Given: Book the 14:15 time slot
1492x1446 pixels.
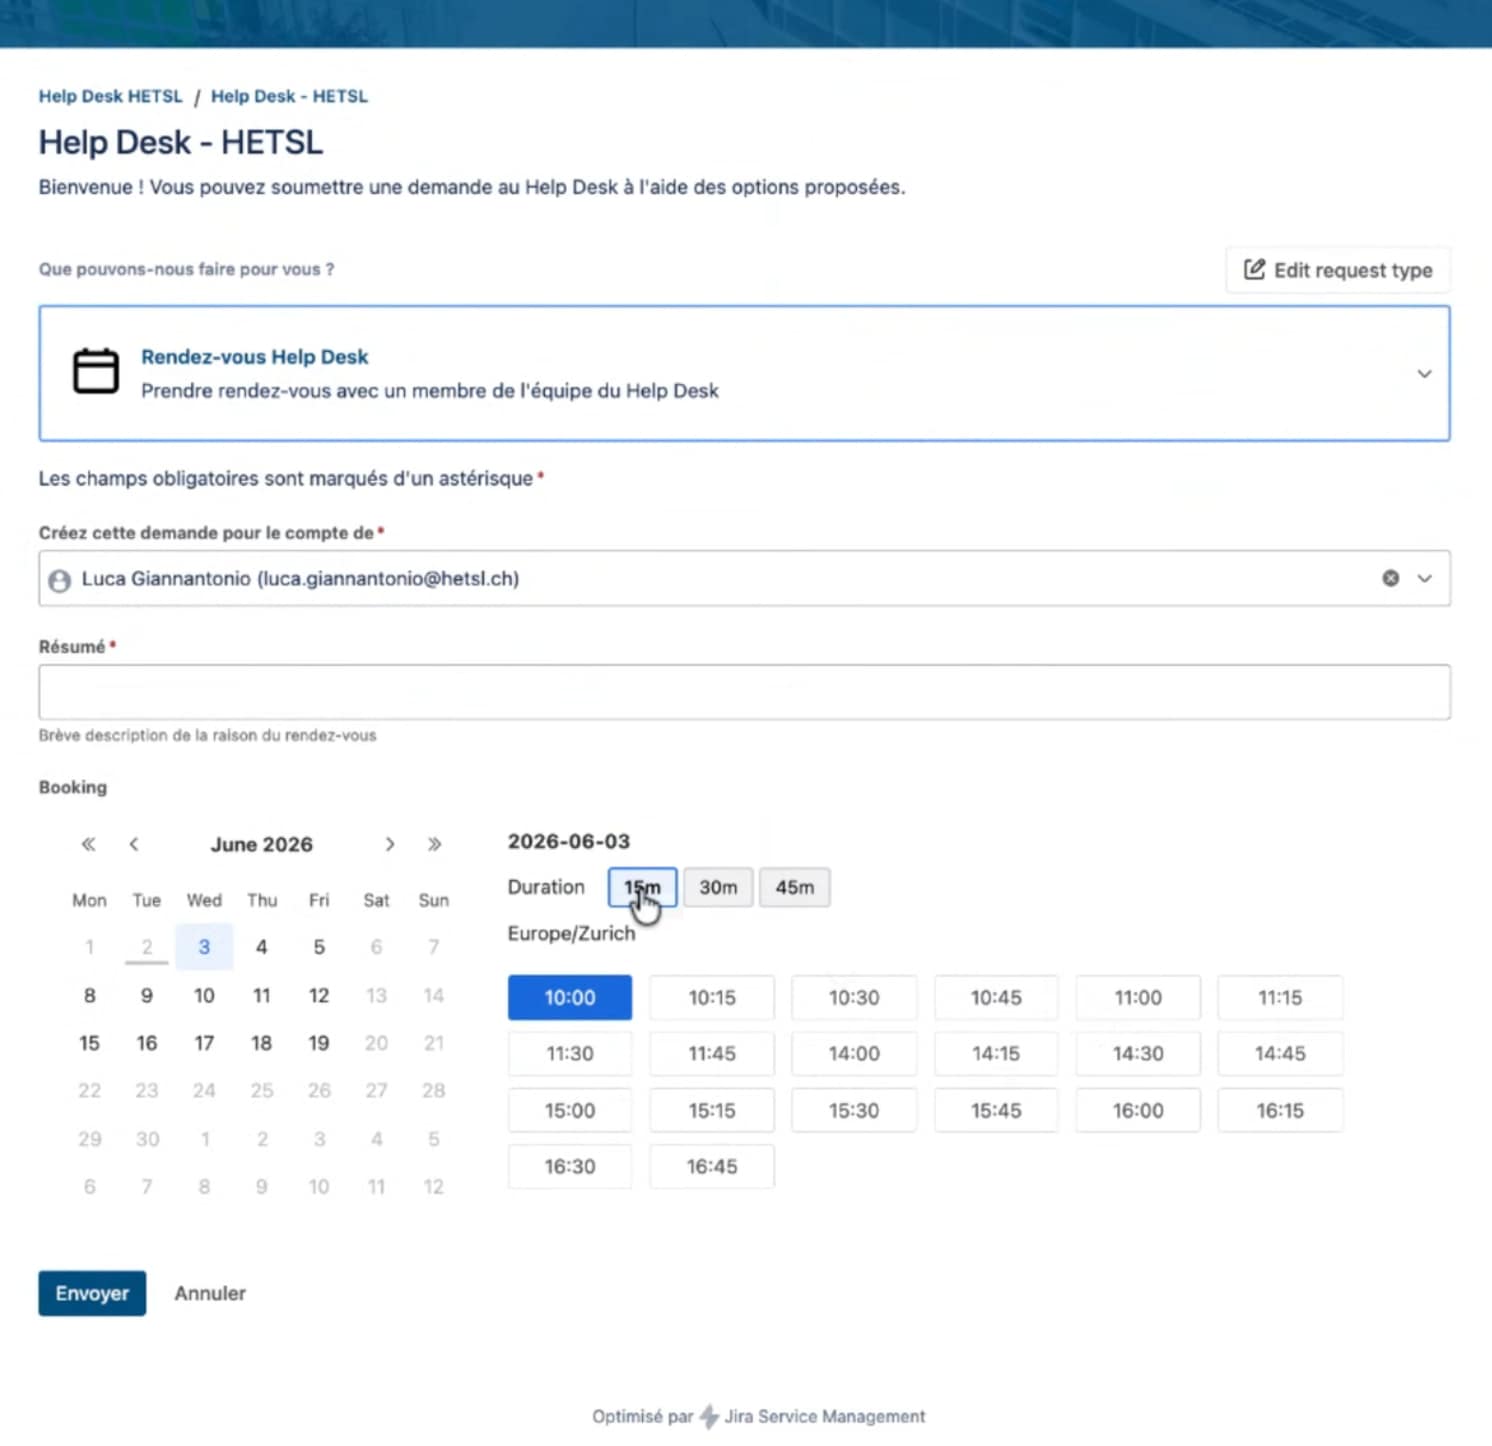Looking at the screenshot, I should pos(996,1053).
